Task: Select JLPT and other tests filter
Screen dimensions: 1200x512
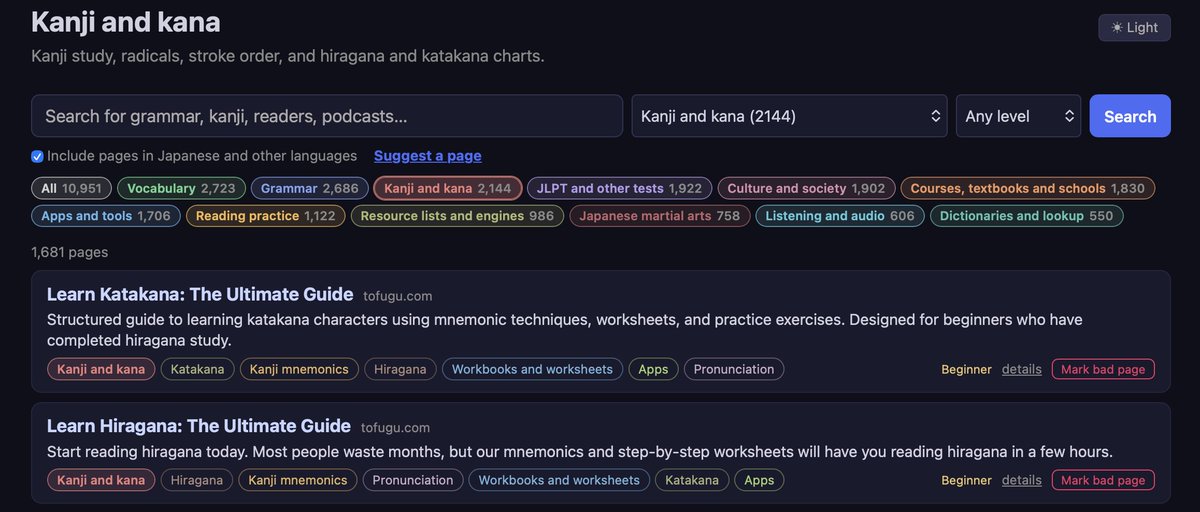Action: tap(620, 188)
